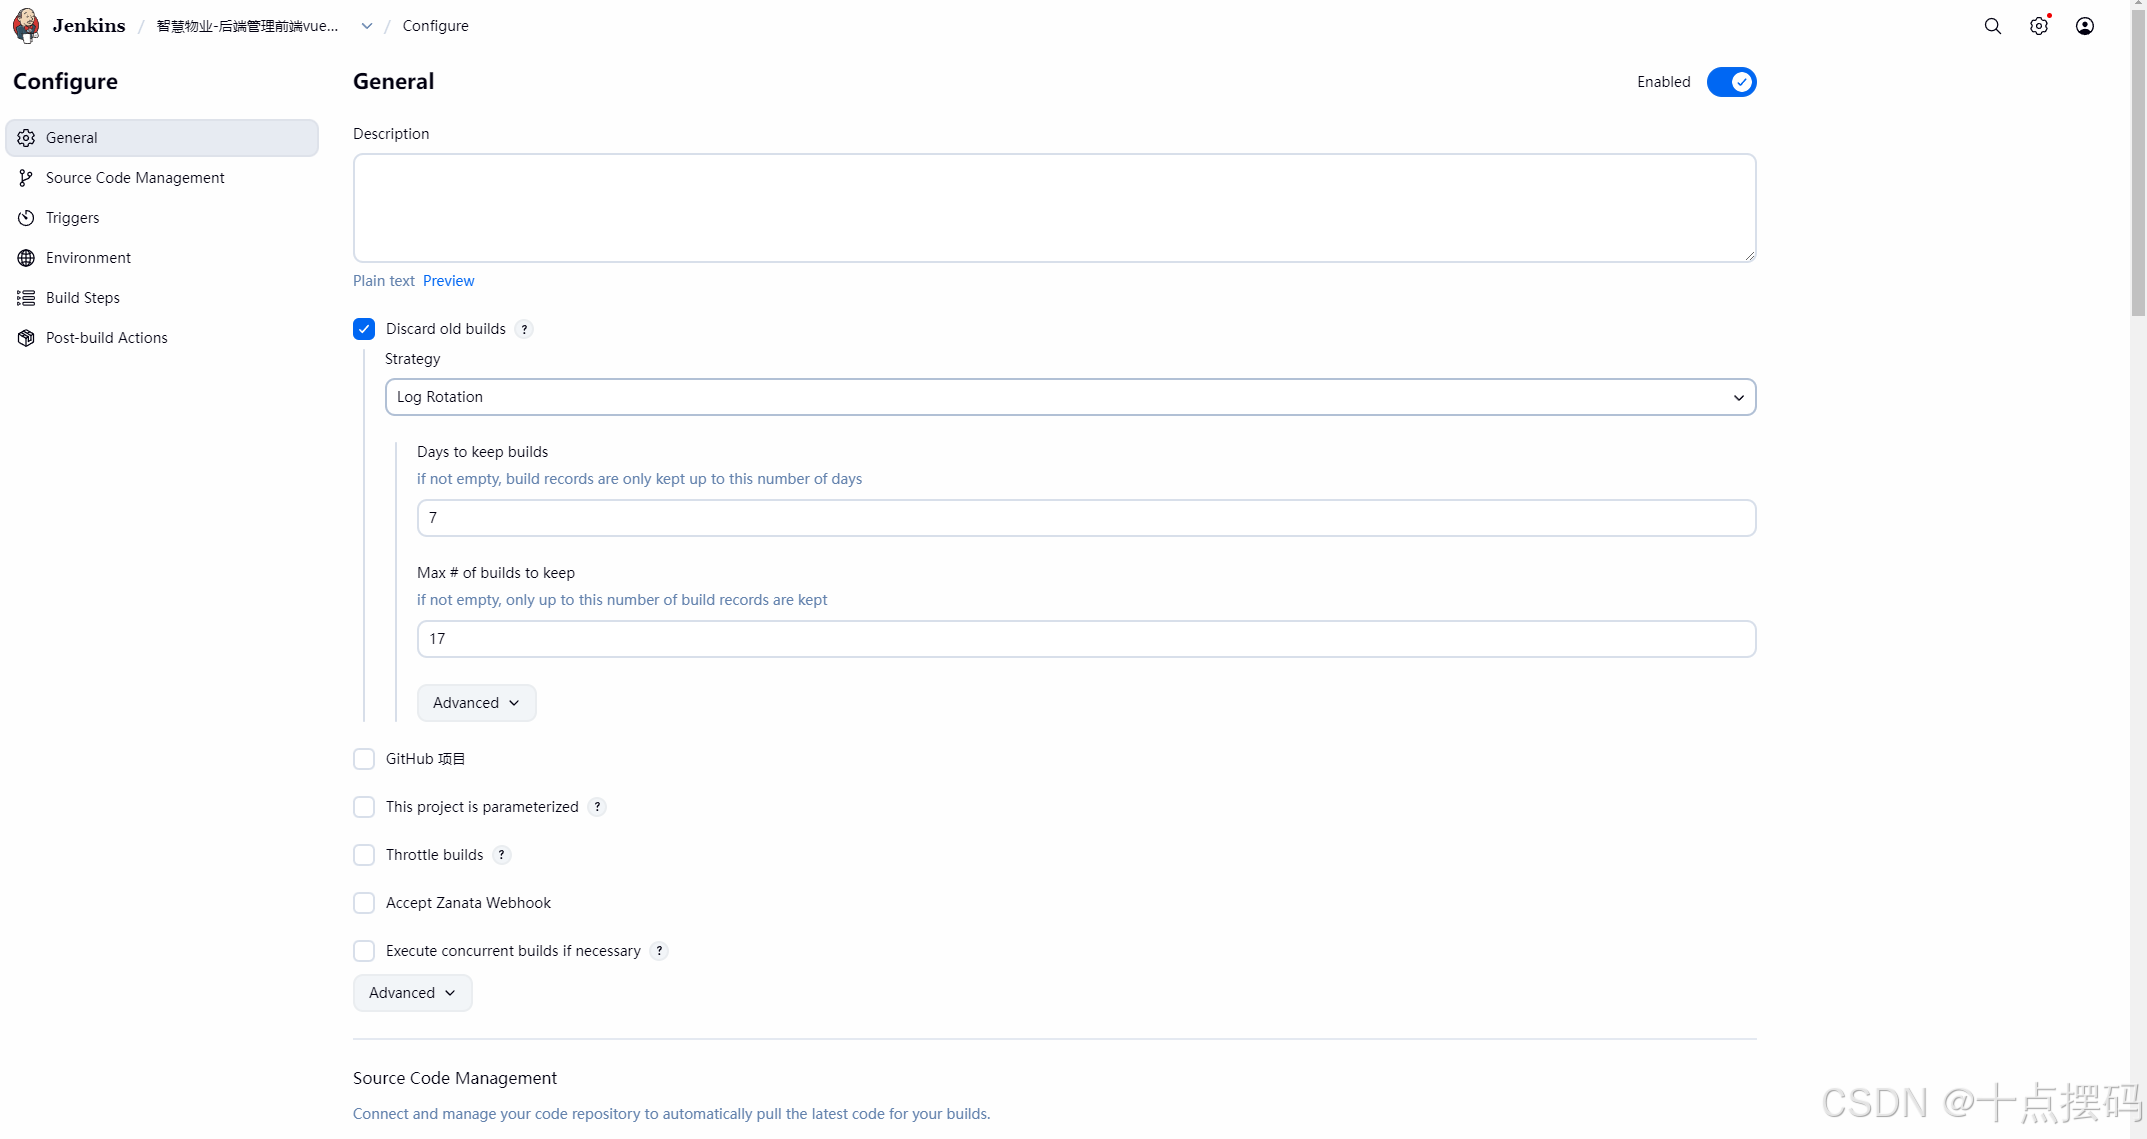The width and height of the screenshot is (2147, 1139).
Task: Open the Log Rotation strategy dropdown
Action: 1070,397
